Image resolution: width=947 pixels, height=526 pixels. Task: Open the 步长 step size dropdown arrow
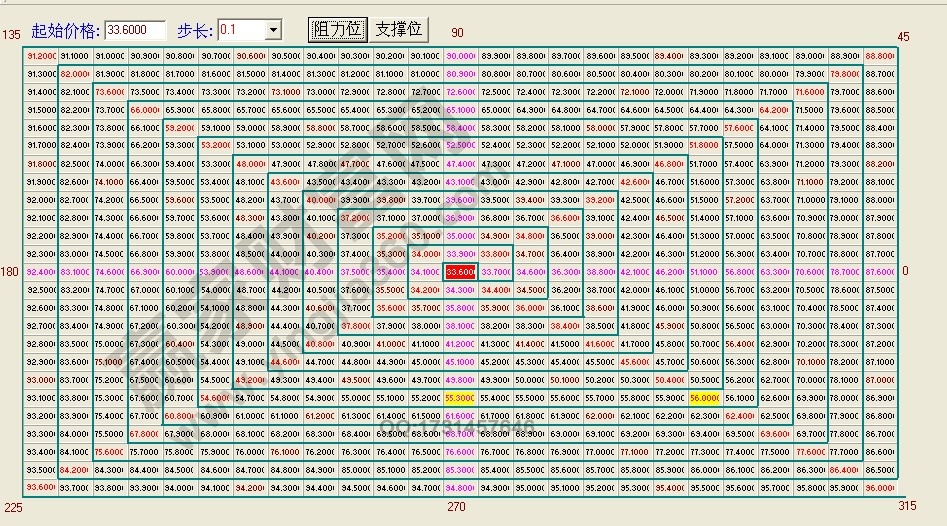tap(273, 30)
